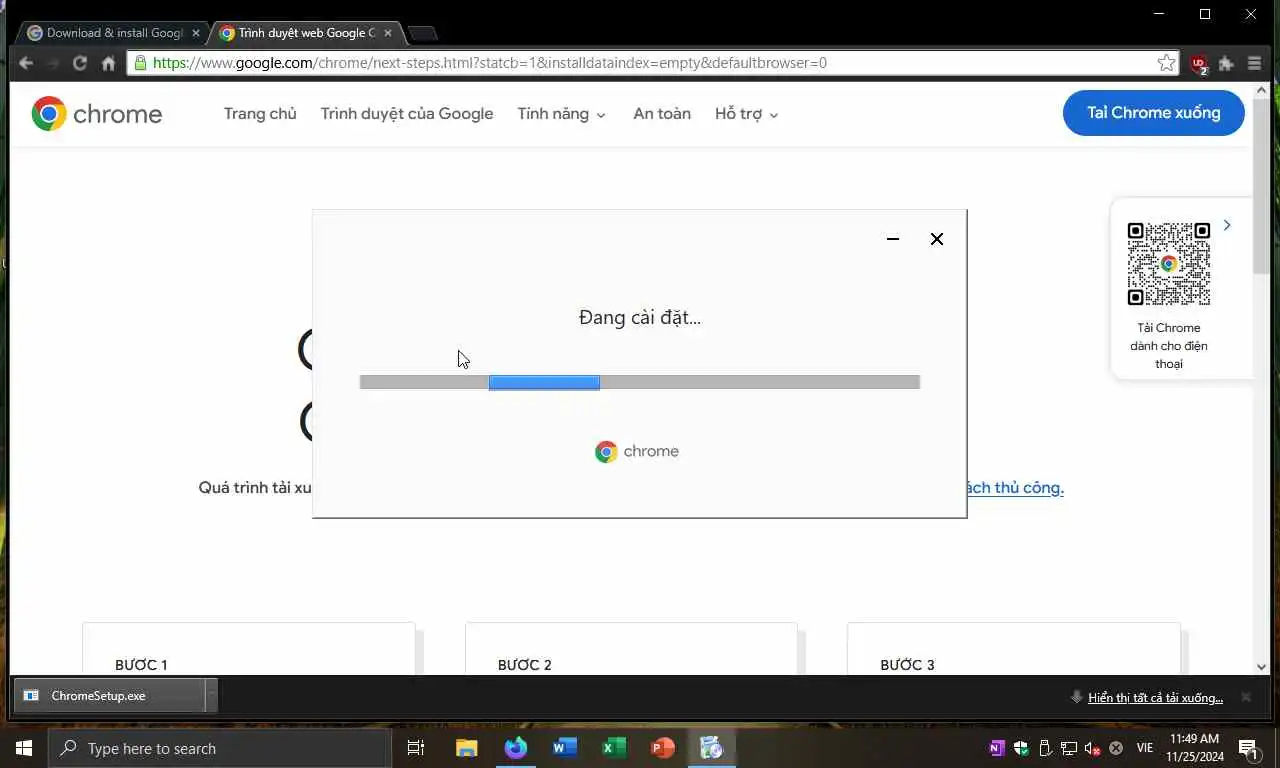Click the thủ công link
This screenshot has width=1280, height=768.
(x=1014, y=488)
